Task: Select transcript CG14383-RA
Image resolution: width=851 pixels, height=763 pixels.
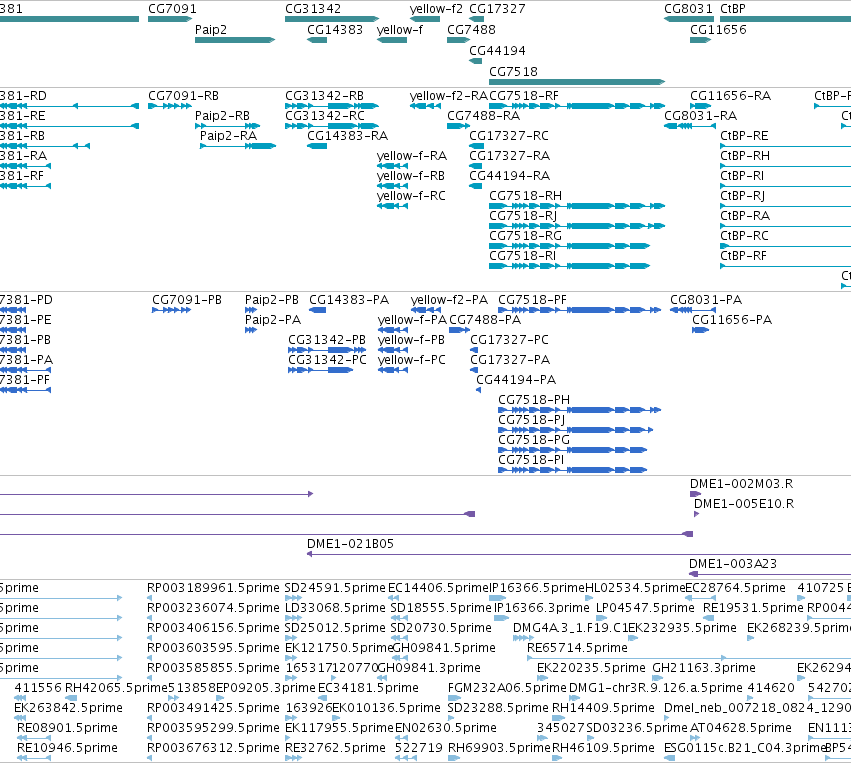Action: (317, 146)
